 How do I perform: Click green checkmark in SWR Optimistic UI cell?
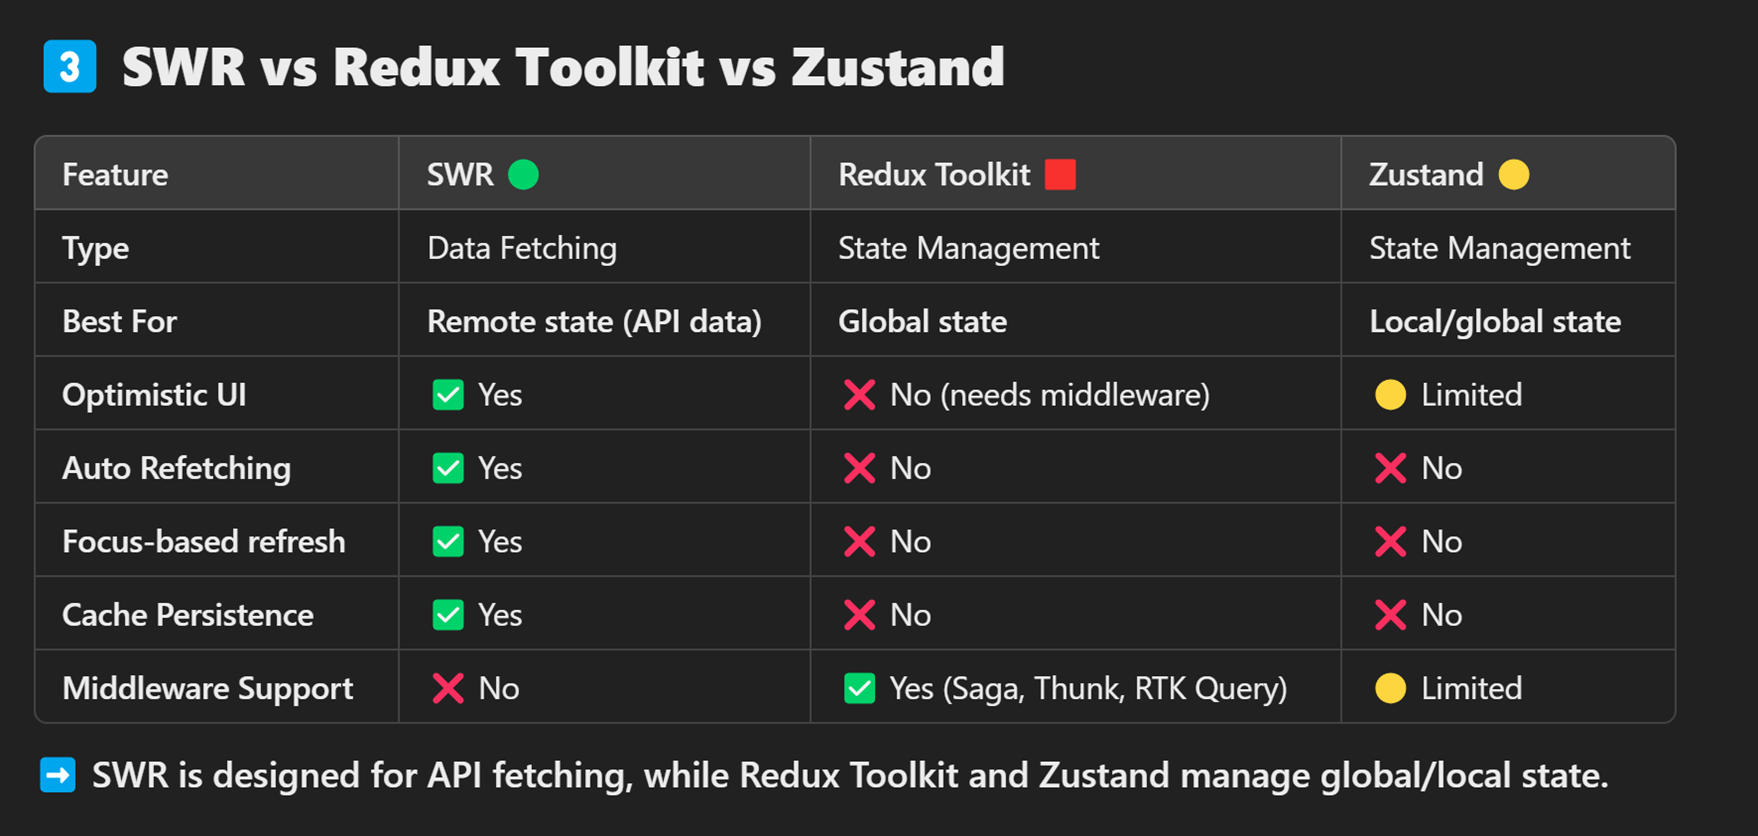point(448,395)
